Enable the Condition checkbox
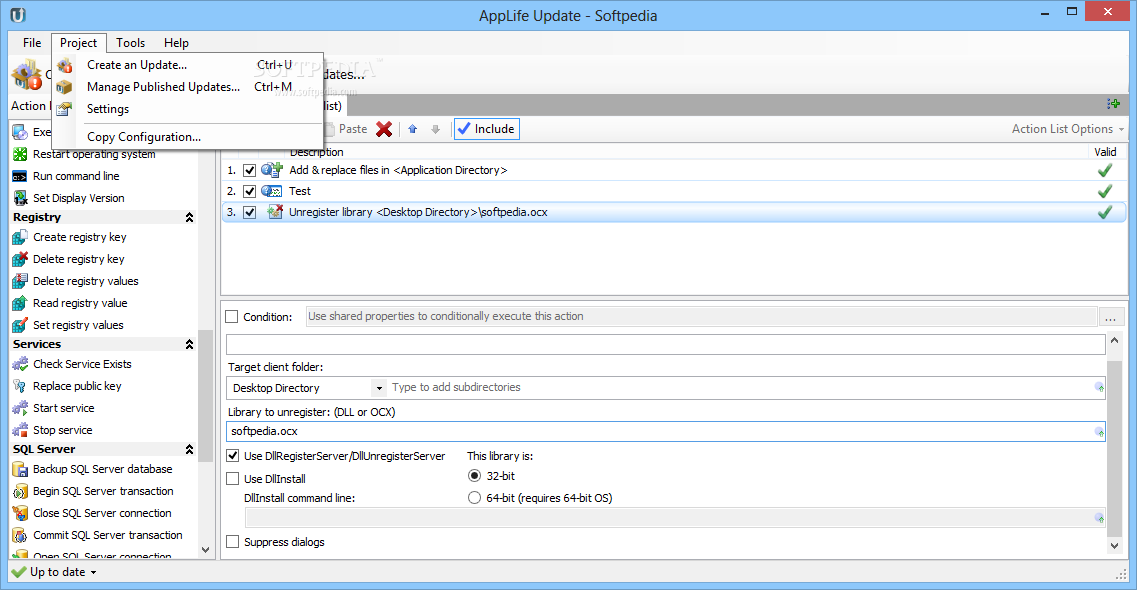 pos(232,317)
